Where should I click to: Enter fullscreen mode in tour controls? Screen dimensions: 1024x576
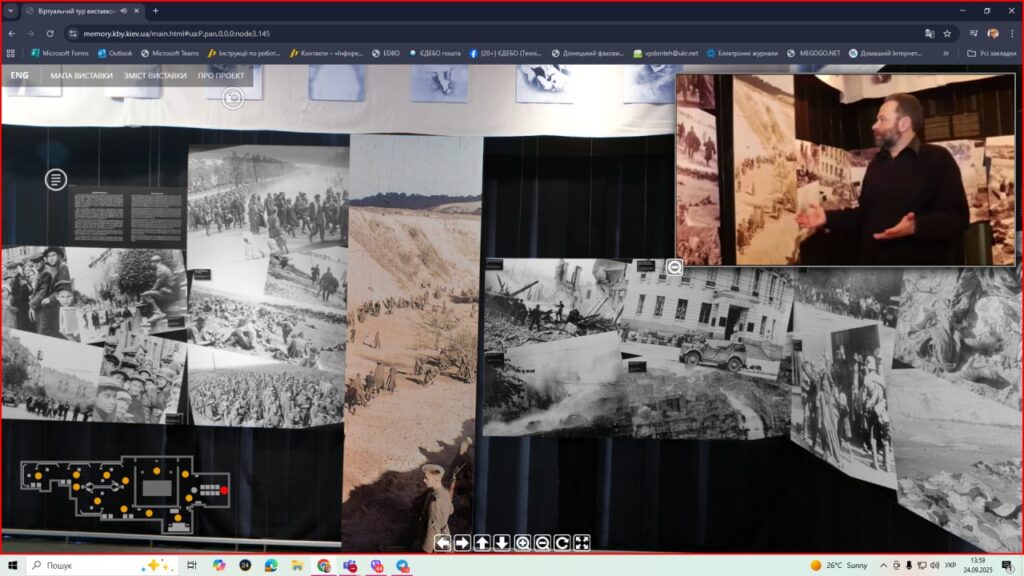[582, 543]
